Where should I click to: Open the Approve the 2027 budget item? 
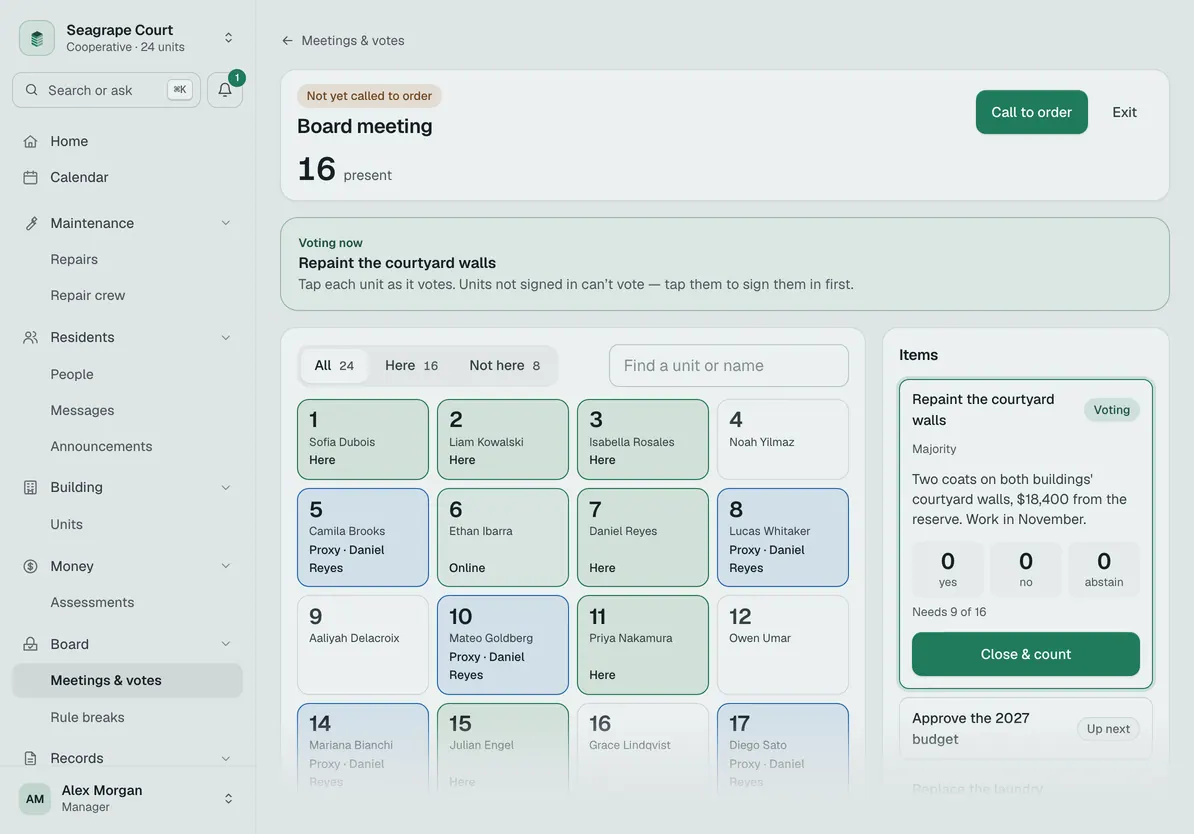click(x=1026, y=729)
